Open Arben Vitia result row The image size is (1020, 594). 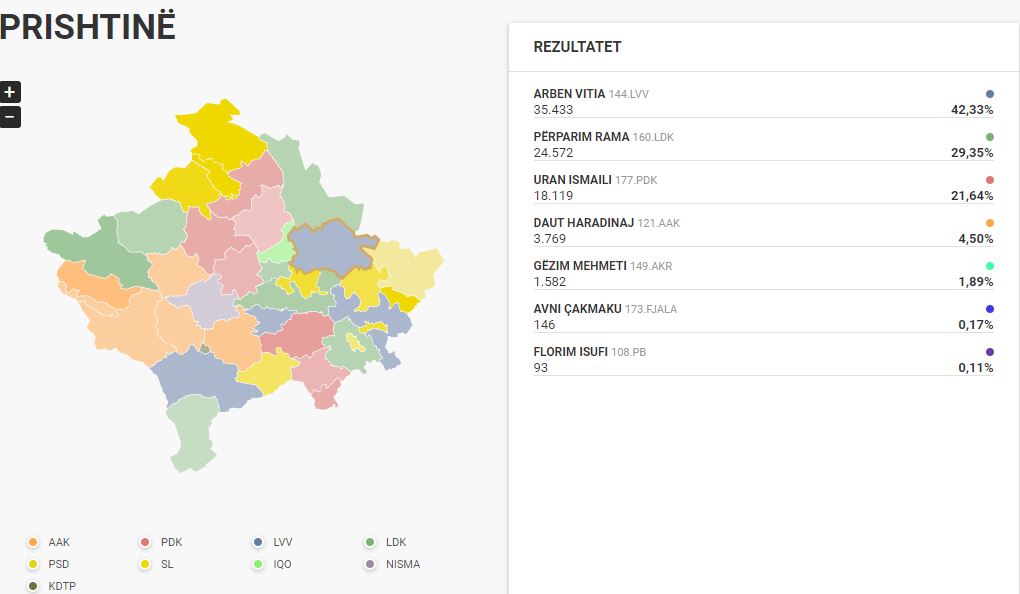pyautogui.click(x=763, y=101)
